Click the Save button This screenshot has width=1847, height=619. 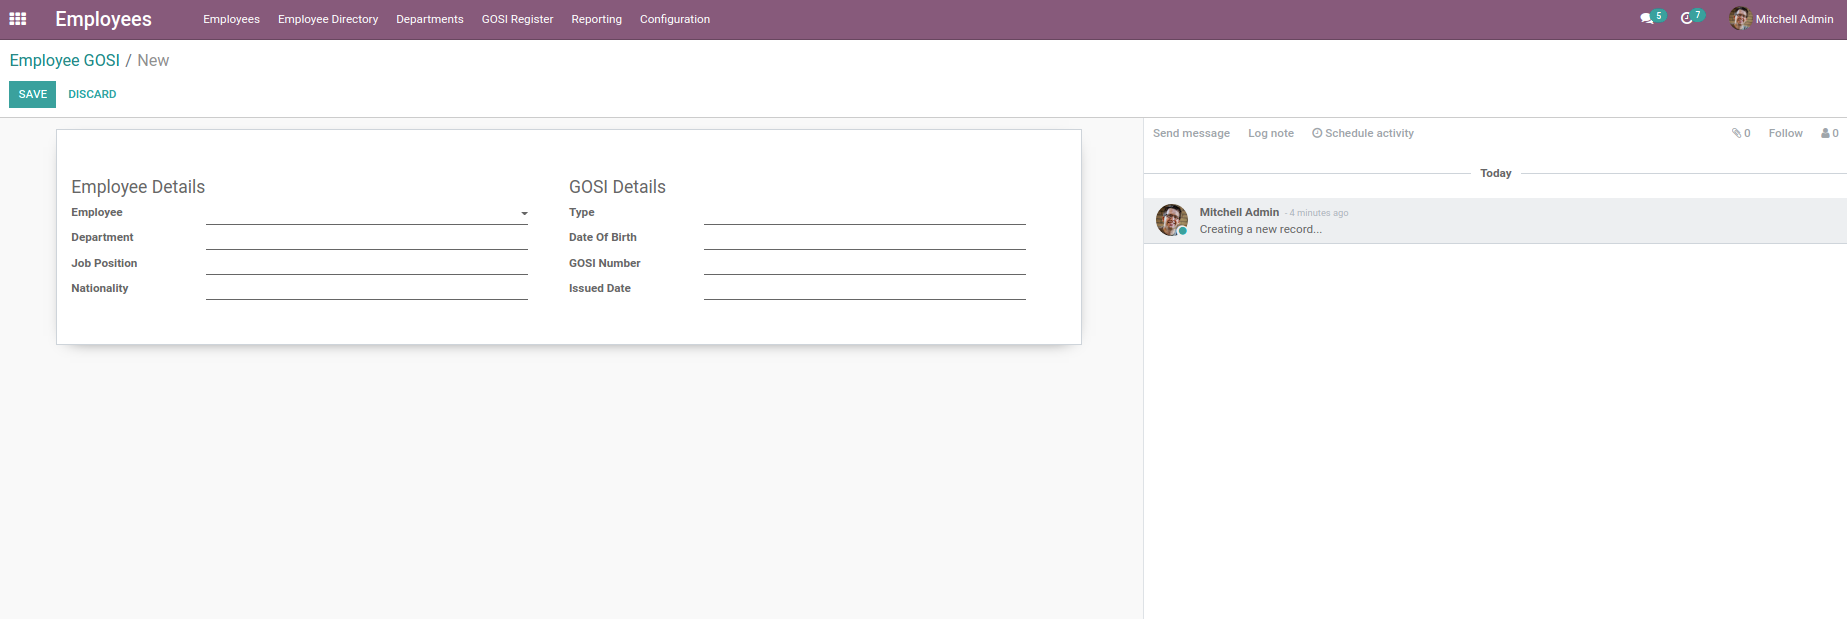pos(33,94)
